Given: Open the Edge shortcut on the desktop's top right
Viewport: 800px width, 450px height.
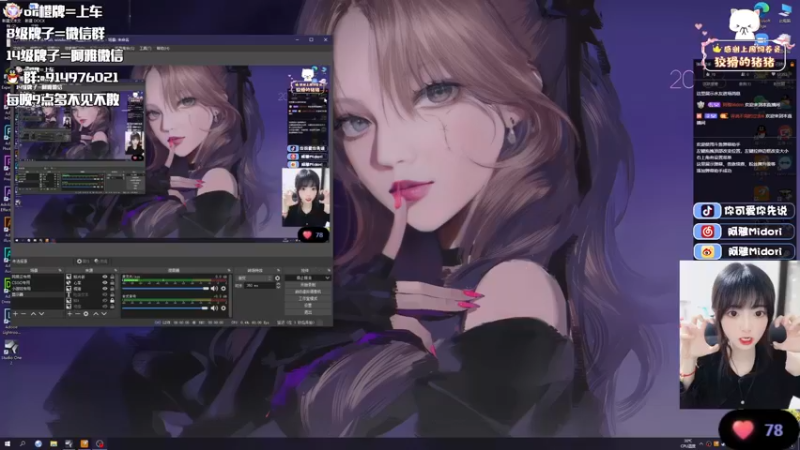Looking at the screenshot, I should pos(762,11).
